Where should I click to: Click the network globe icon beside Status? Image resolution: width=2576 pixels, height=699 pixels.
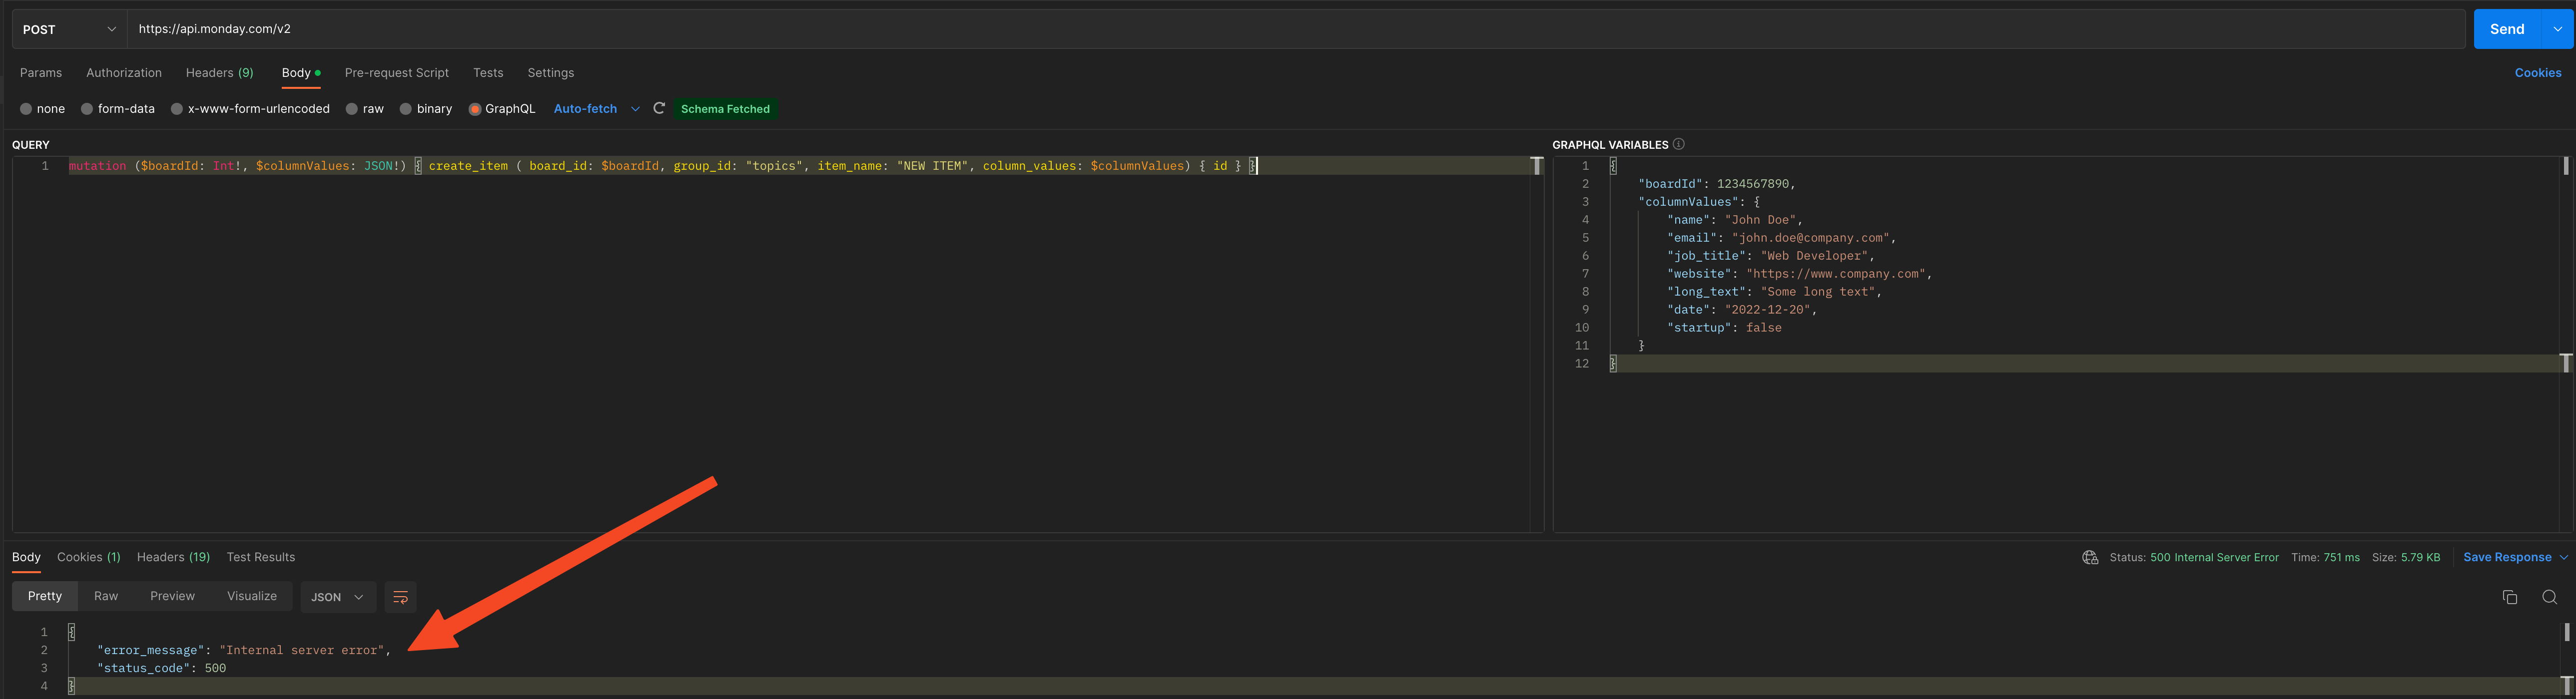click(x=2090, y=557)
